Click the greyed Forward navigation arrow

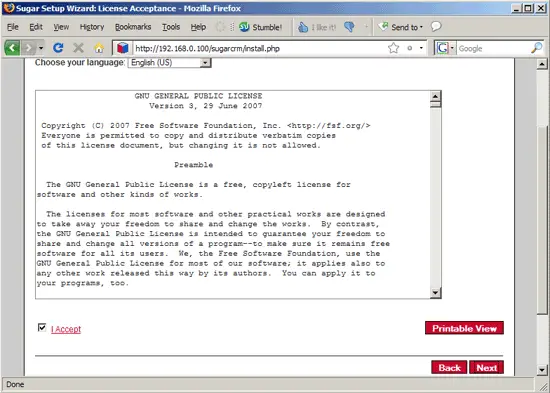point(29,48)
